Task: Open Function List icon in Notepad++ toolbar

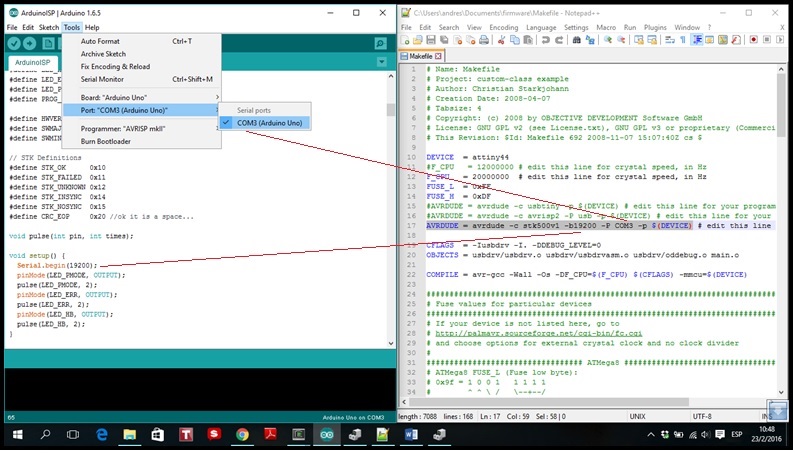Action: click(x=736, y=40)
